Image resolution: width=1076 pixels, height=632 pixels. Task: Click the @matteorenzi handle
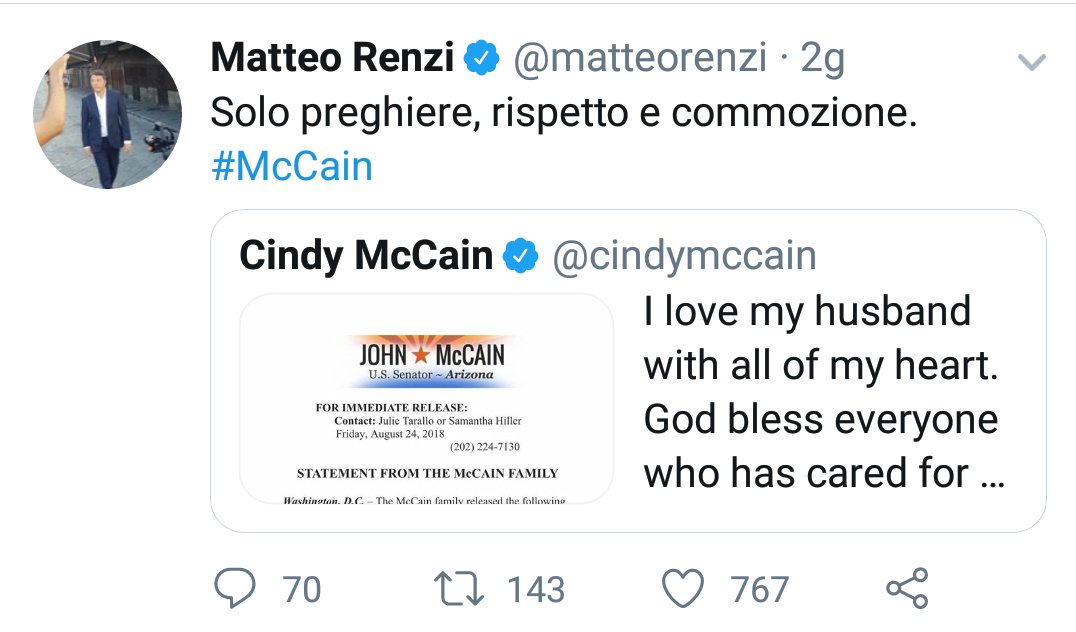point(640,60)
